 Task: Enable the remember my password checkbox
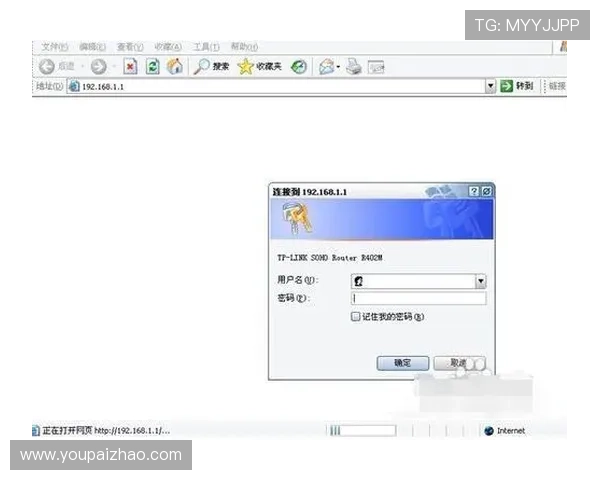coord(355,316)
